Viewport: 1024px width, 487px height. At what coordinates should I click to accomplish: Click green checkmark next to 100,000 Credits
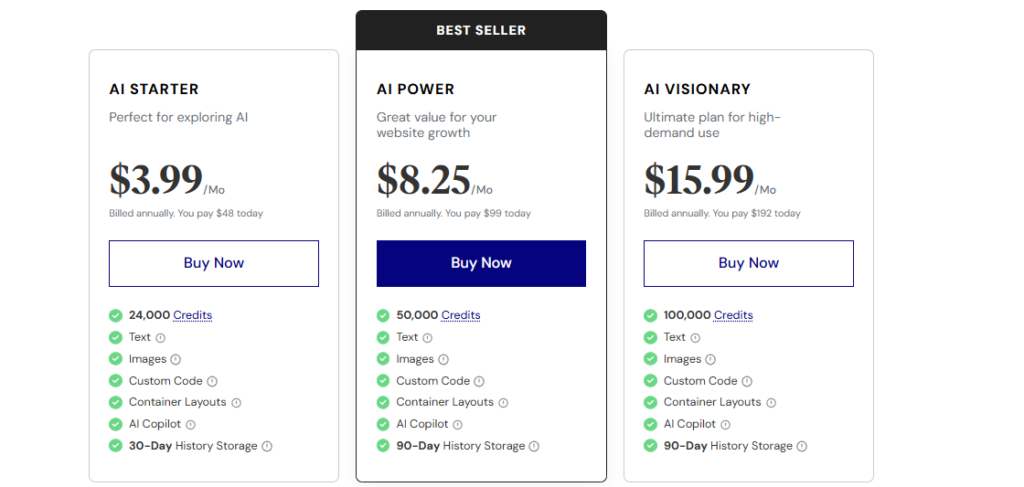pyautogui.click(x=650, y=315)
